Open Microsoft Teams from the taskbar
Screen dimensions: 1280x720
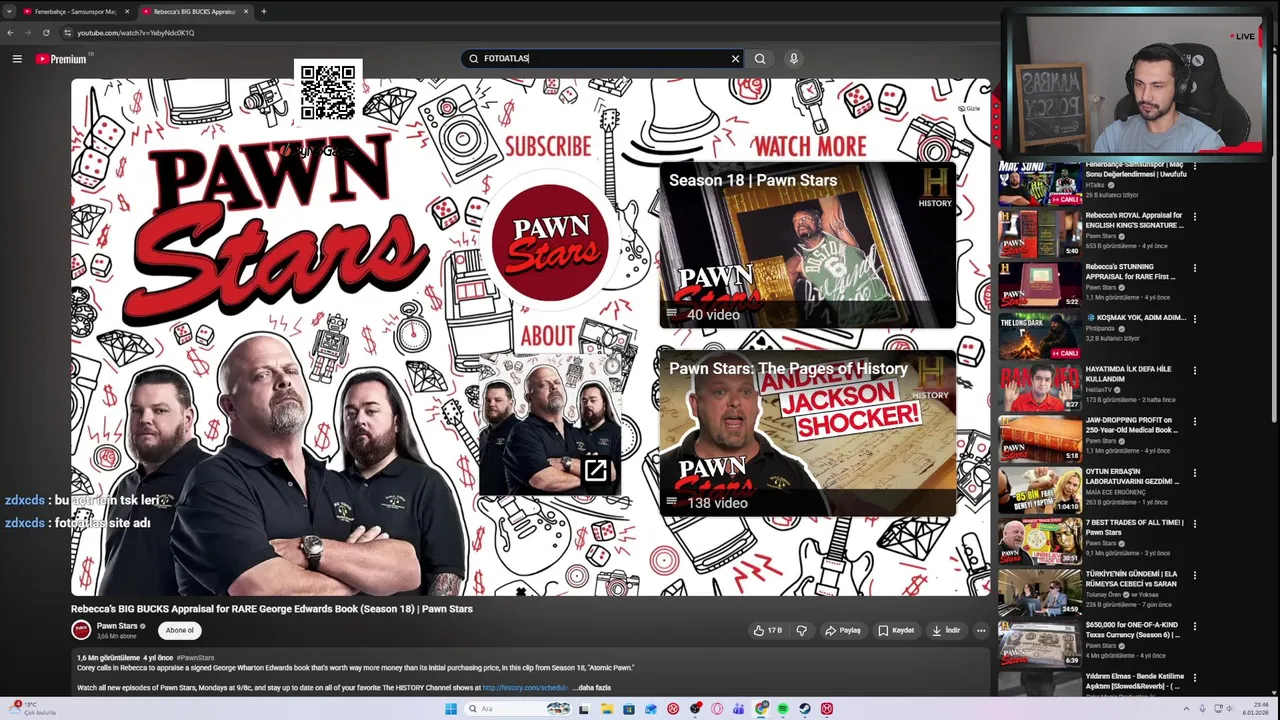[739, 709]
